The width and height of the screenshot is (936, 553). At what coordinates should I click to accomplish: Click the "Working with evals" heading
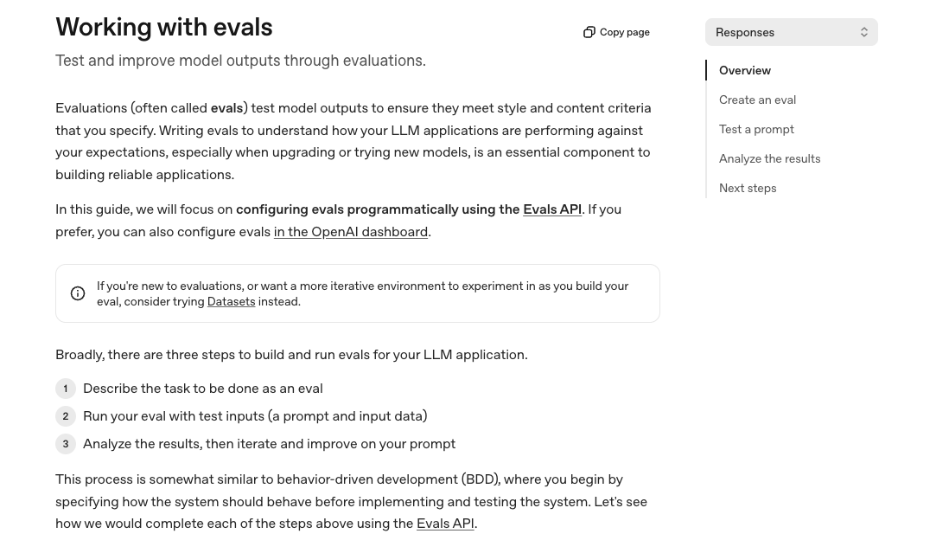(x=164, y=27)
